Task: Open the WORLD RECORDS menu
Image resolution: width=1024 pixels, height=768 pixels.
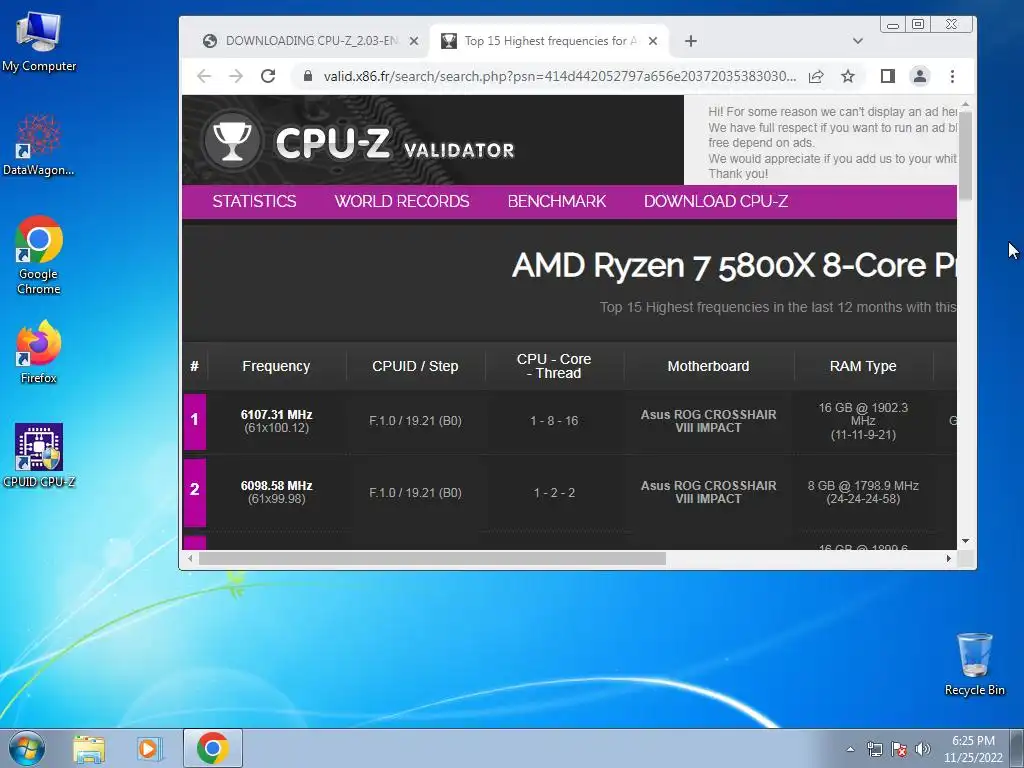Action: (402, 201)
